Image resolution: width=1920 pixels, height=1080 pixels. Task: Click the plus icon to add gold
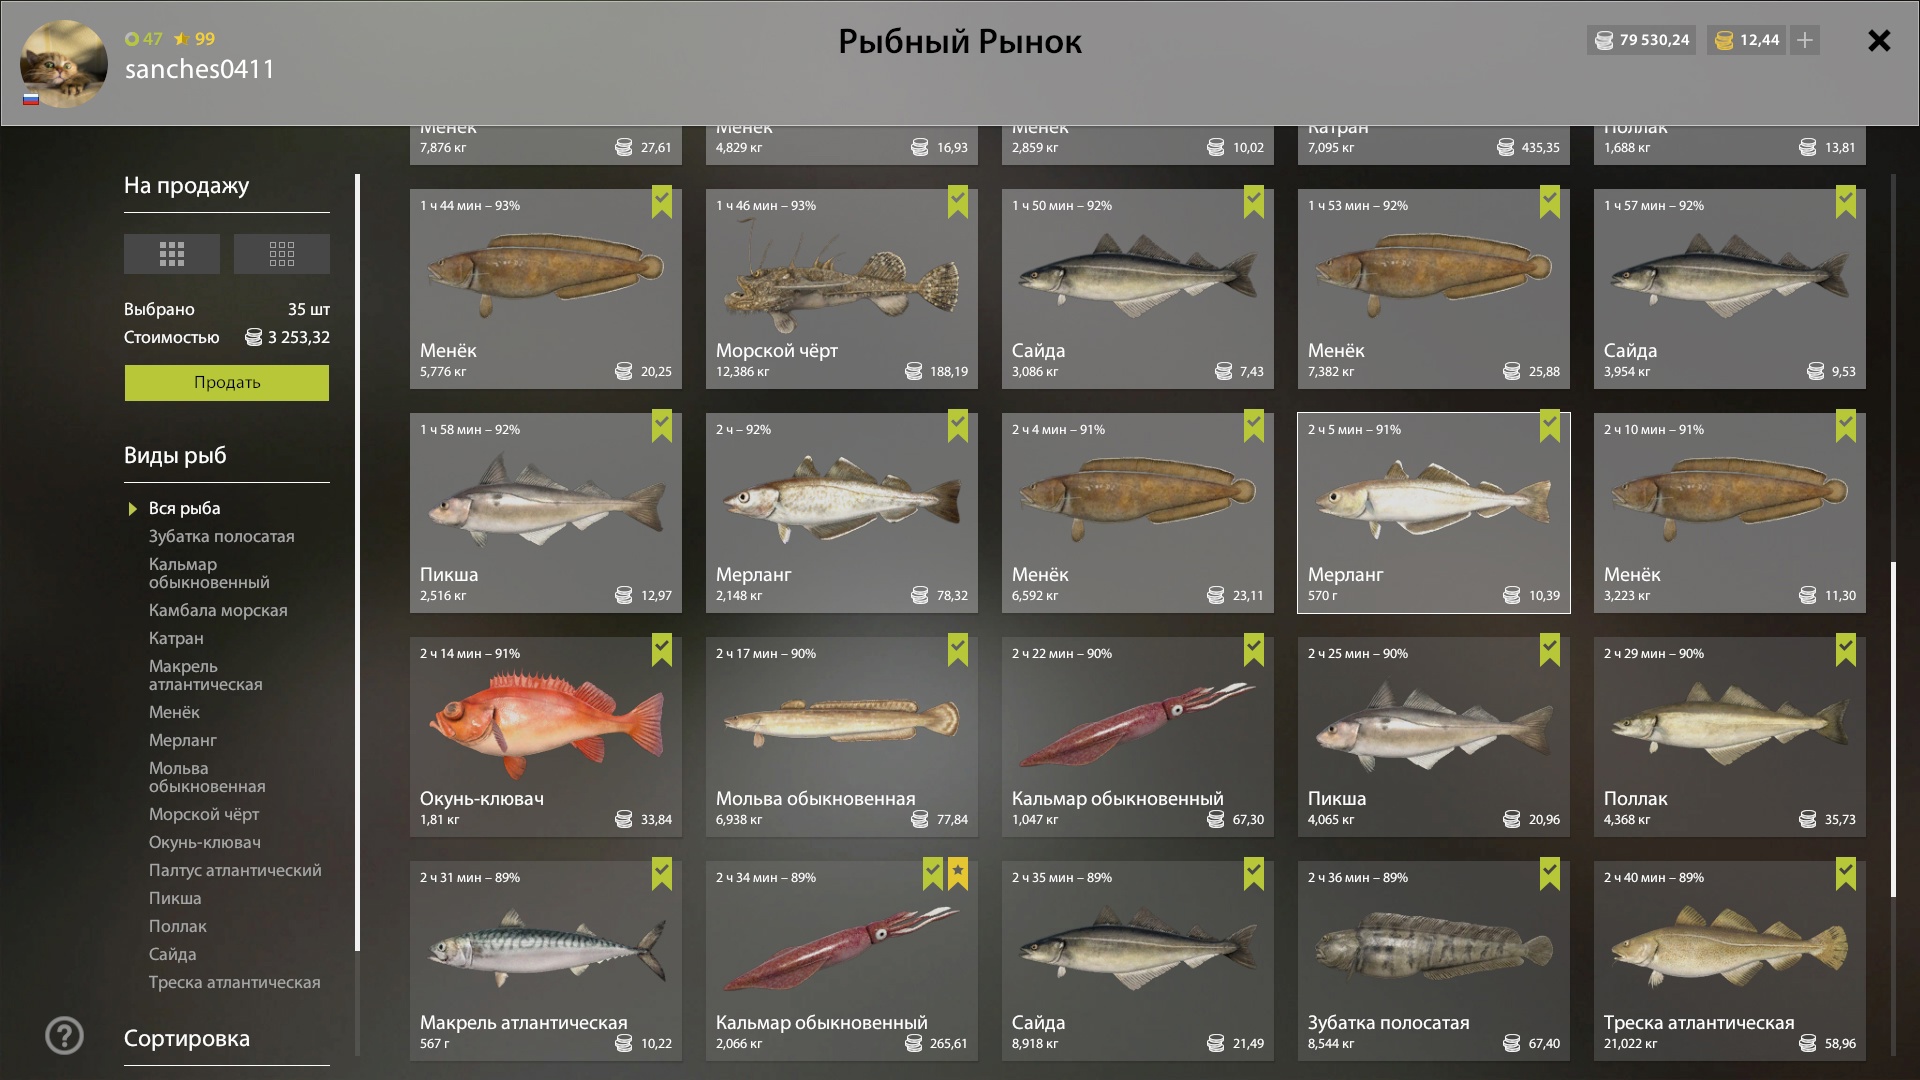[1805, 40]
